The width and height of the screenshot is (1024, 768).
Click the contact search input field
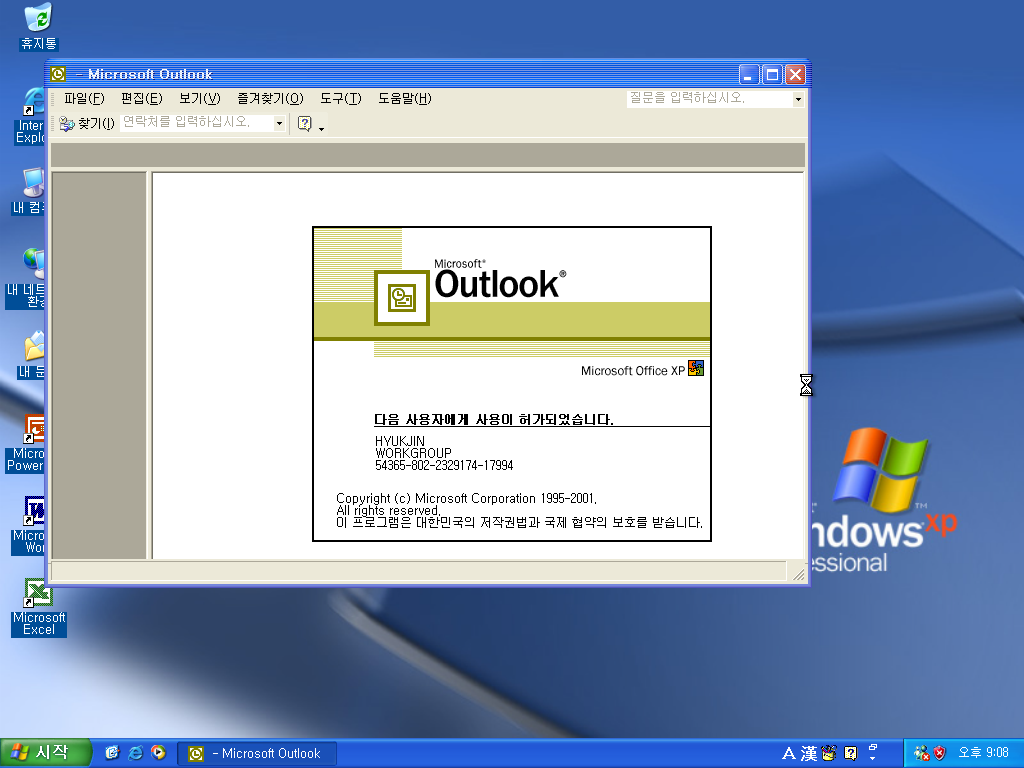(x=197, y=123)
